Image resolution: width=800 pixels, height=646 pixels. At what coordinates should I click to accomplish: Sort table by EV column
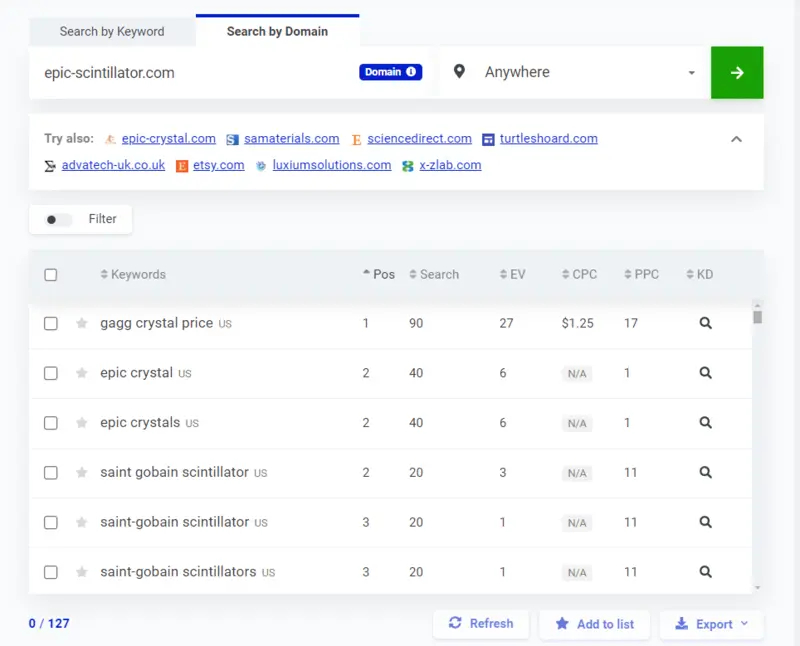coord(512,275)
